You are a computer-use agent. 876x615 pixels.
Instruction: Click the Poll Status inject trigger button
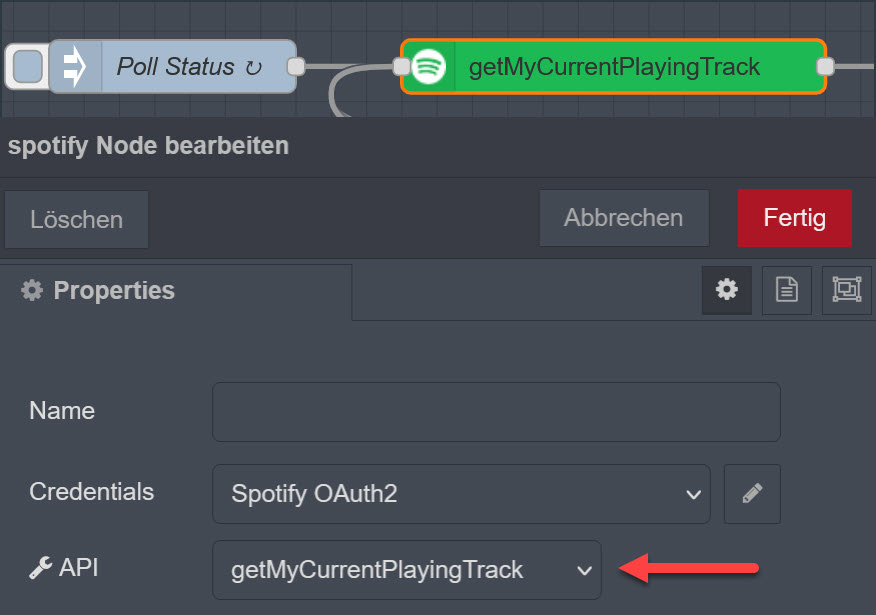point(28,66)
